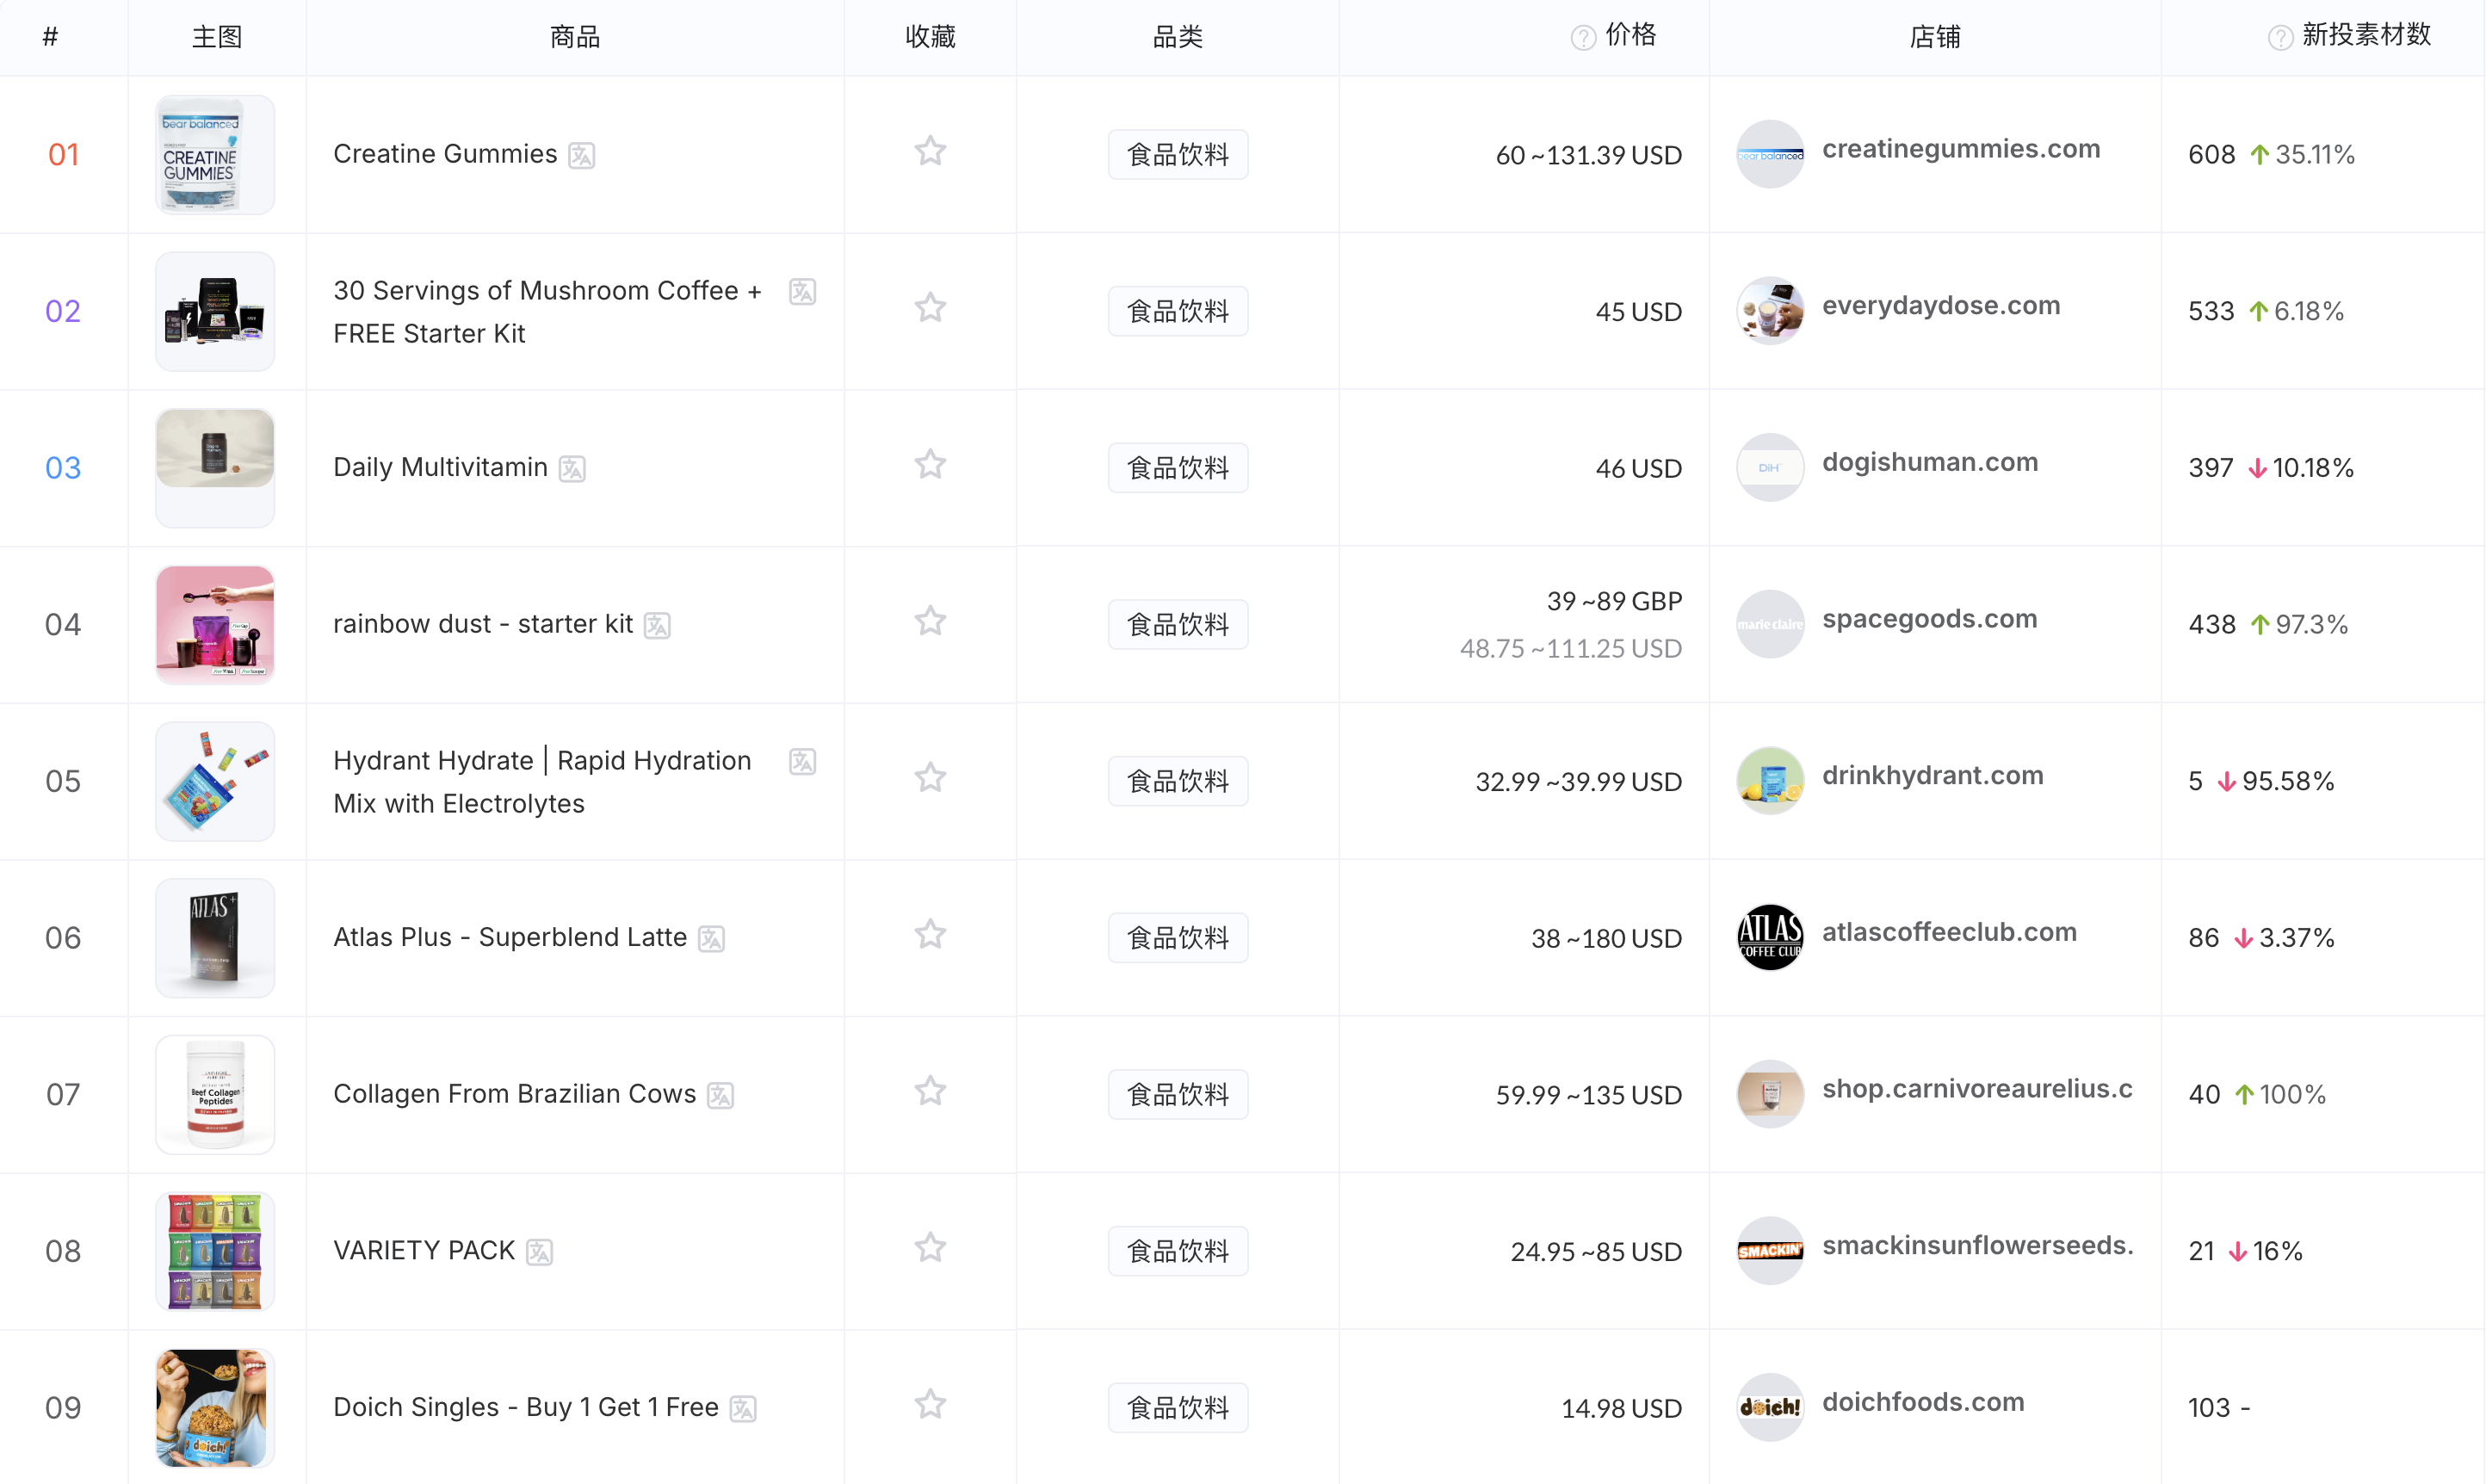Open Creatine Gummies product thumbnail
Screen dimensions: 2486x1484
point(215,155)
